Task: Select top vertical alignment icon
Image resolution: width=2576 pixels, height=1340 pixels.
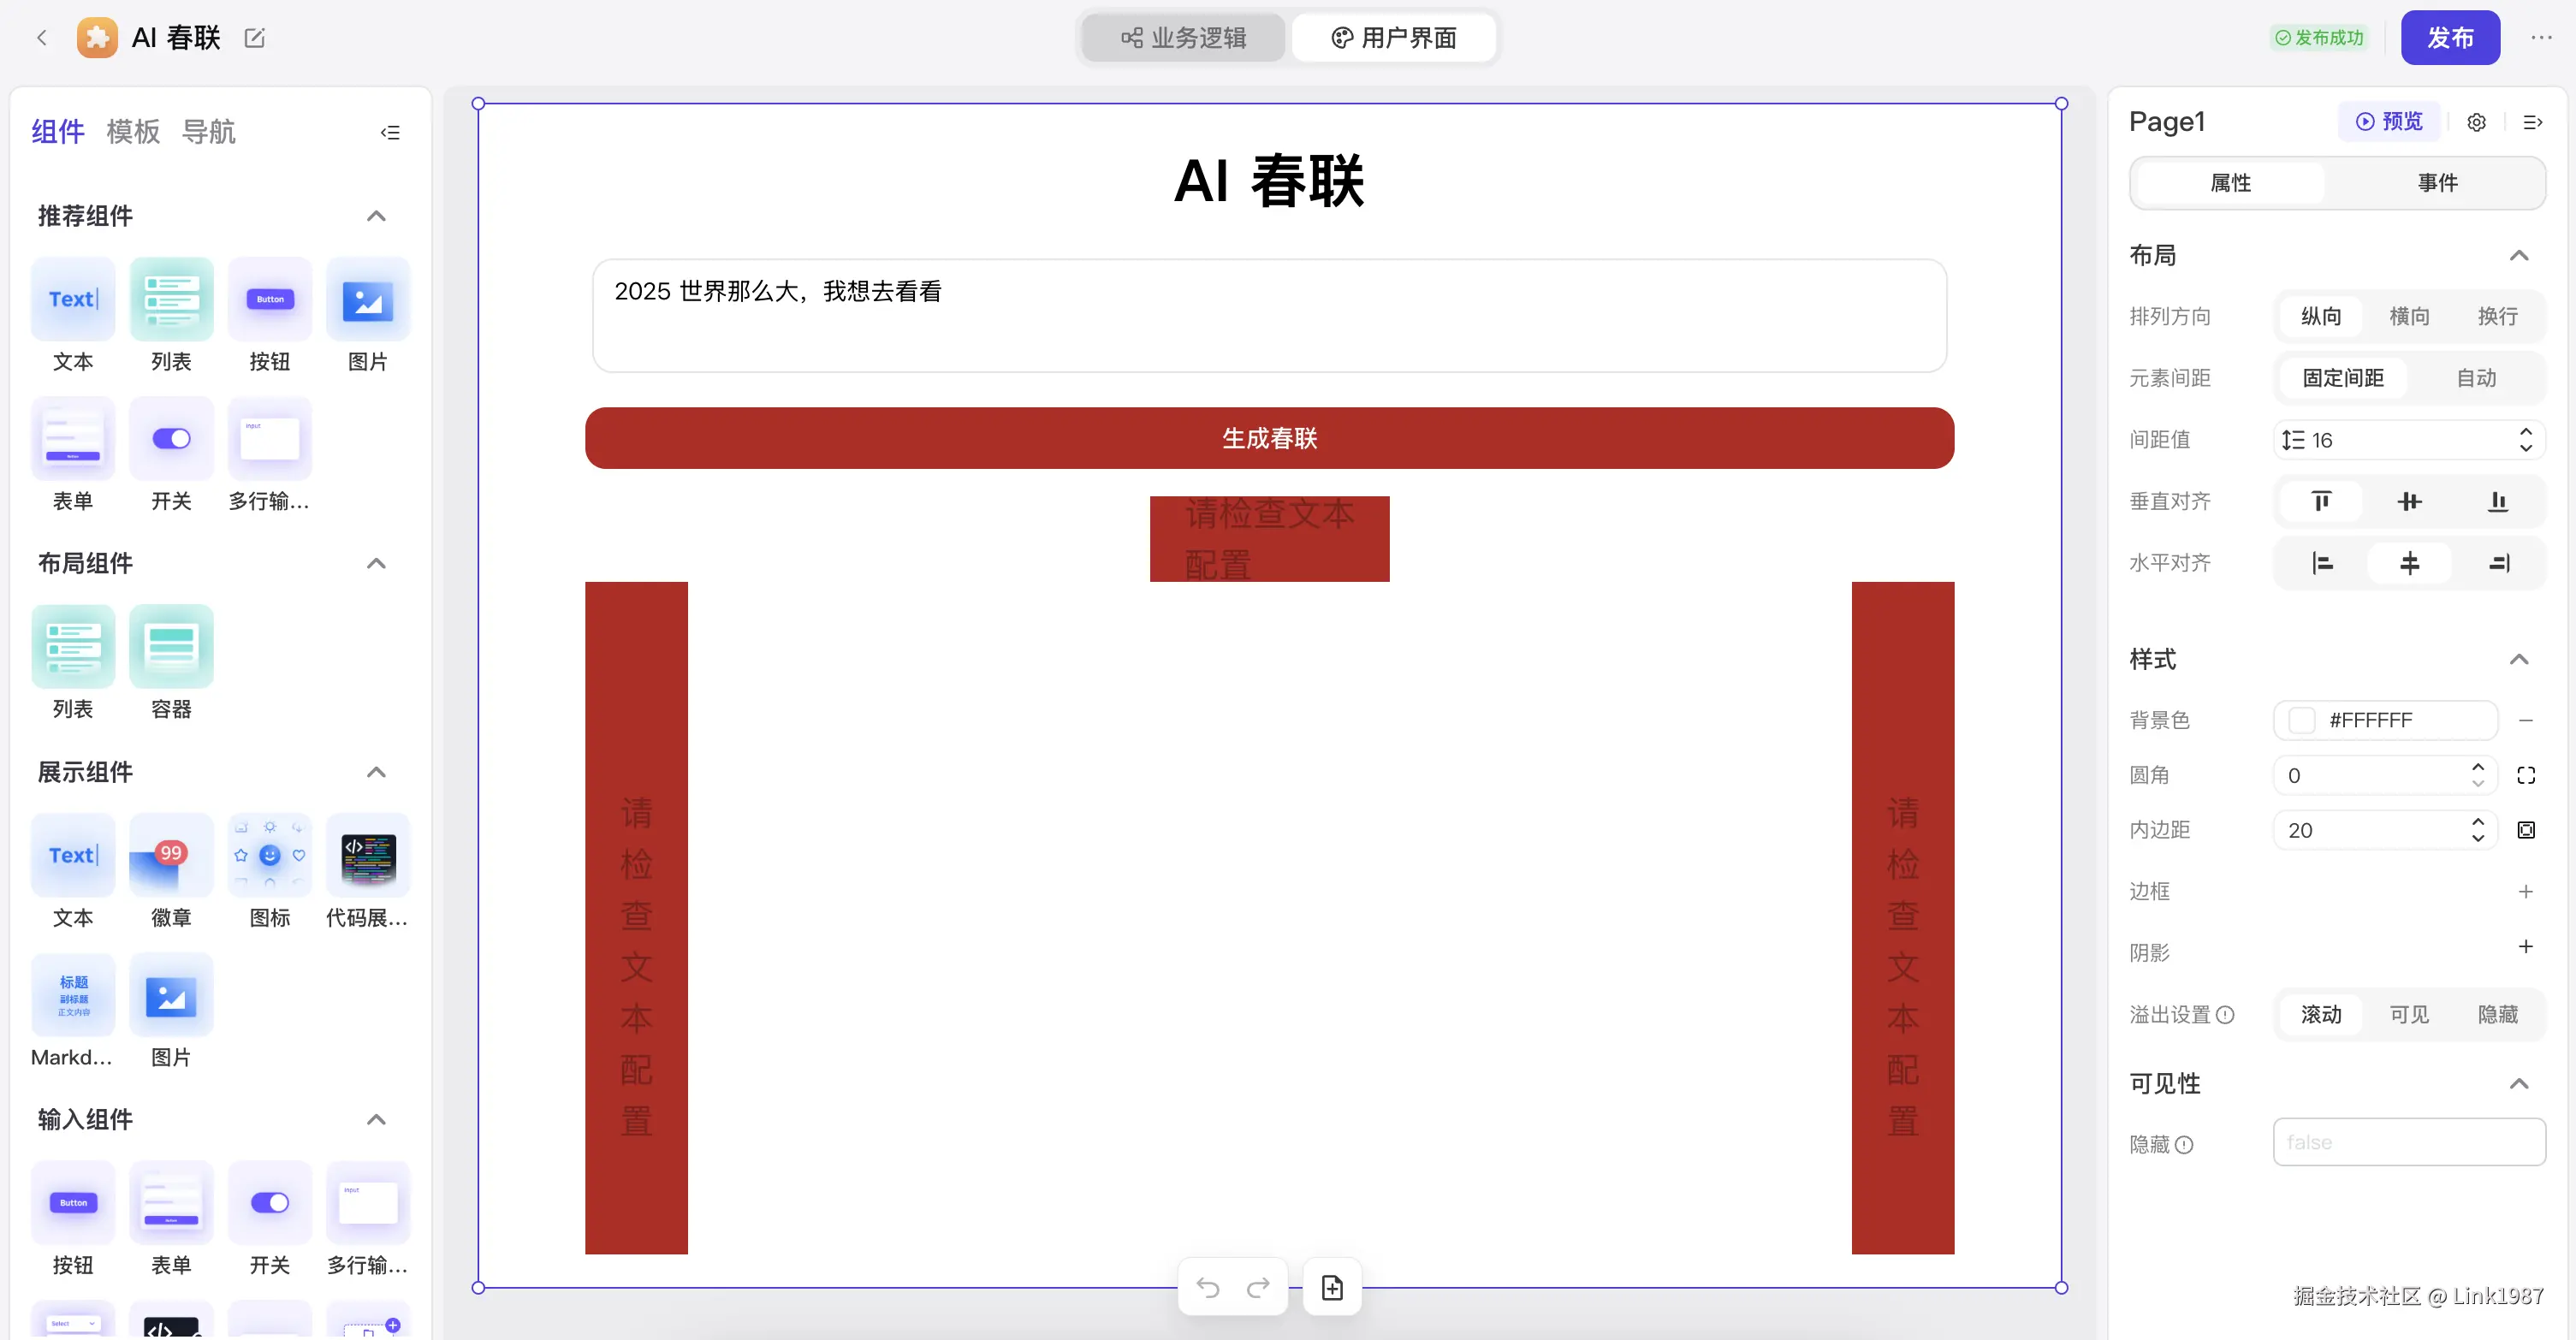Action: click(x=2321, y=501)
